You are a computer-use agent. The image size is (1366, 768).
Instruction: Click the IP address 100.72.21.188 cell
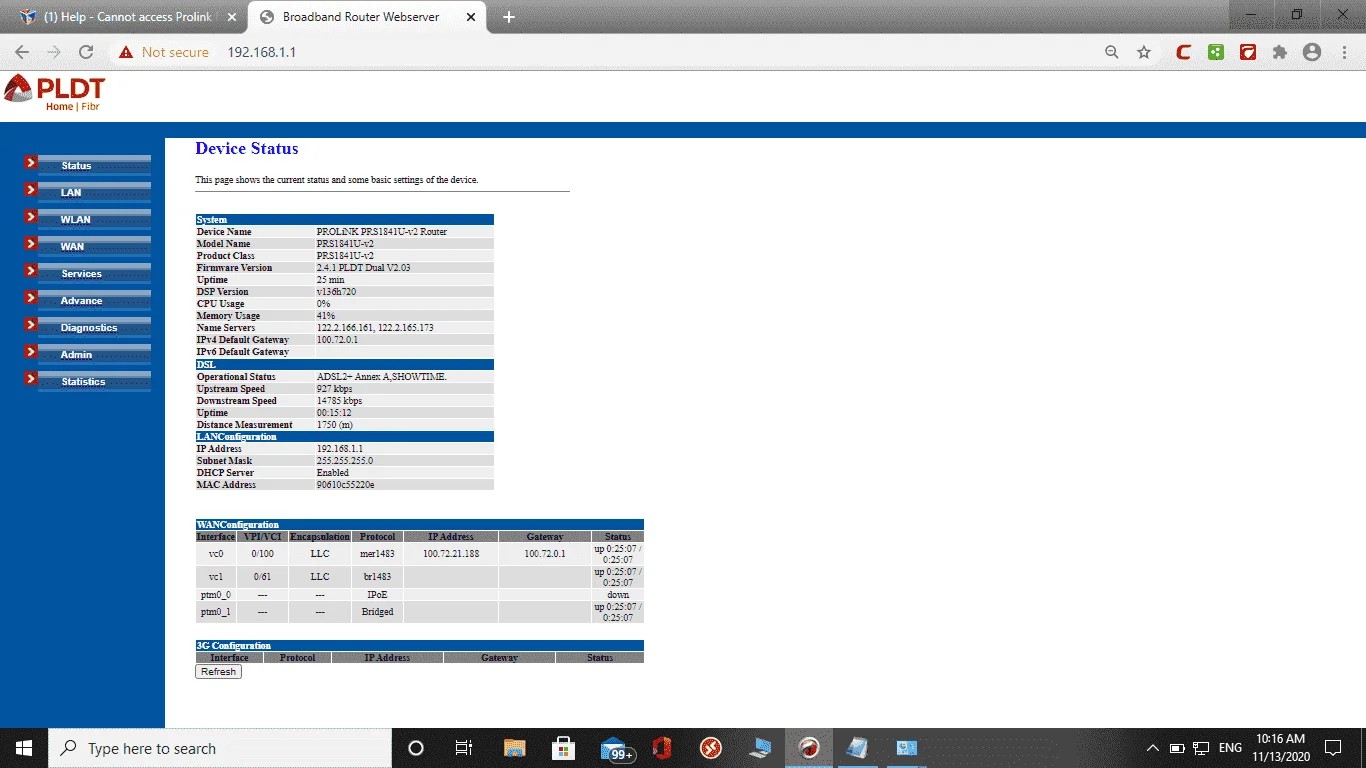451,554
